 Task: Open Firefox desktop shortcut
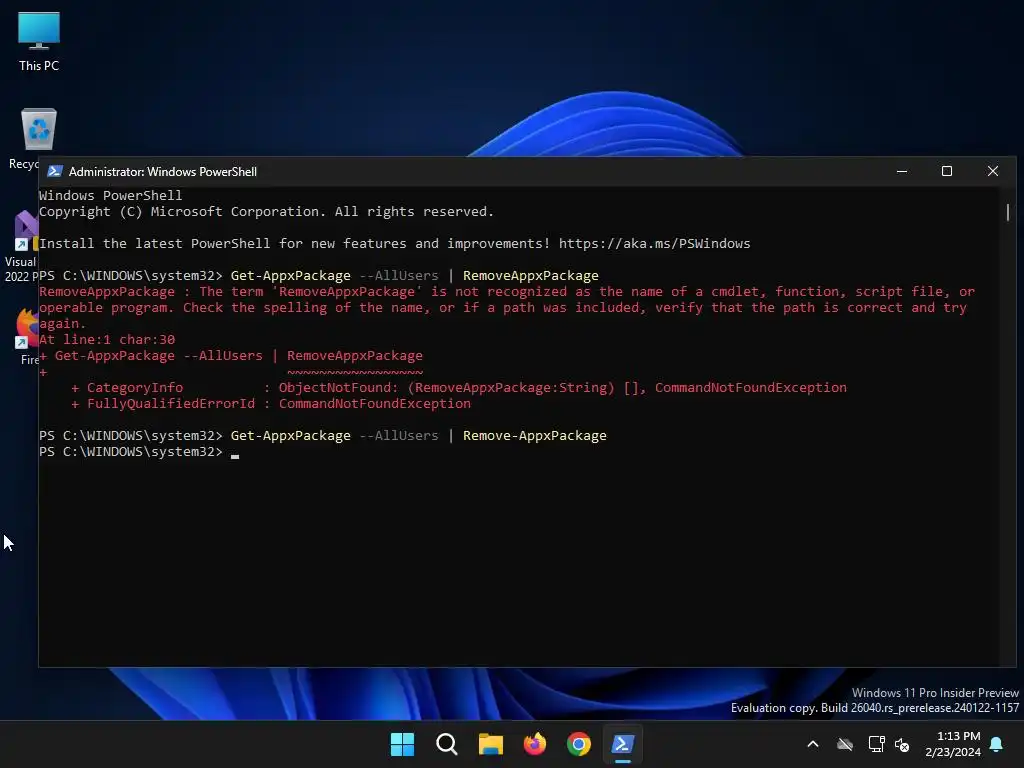(27, 336)
